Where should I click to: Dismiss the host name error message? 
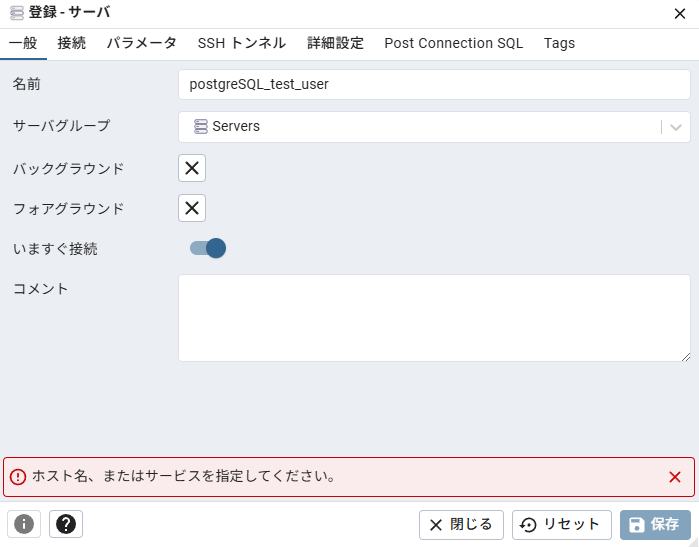674,477
